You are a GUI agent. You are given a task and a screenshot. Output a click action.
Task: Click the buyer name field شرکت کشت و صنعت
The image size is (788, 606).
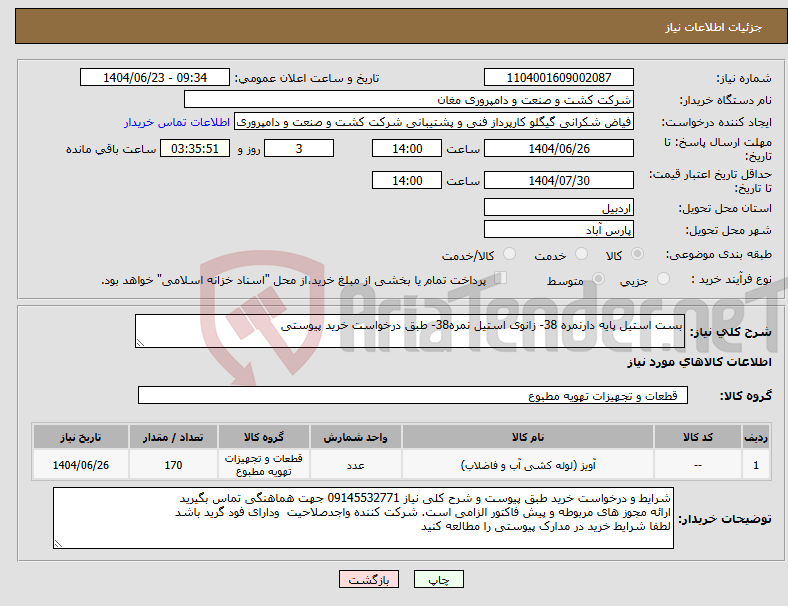409,99
